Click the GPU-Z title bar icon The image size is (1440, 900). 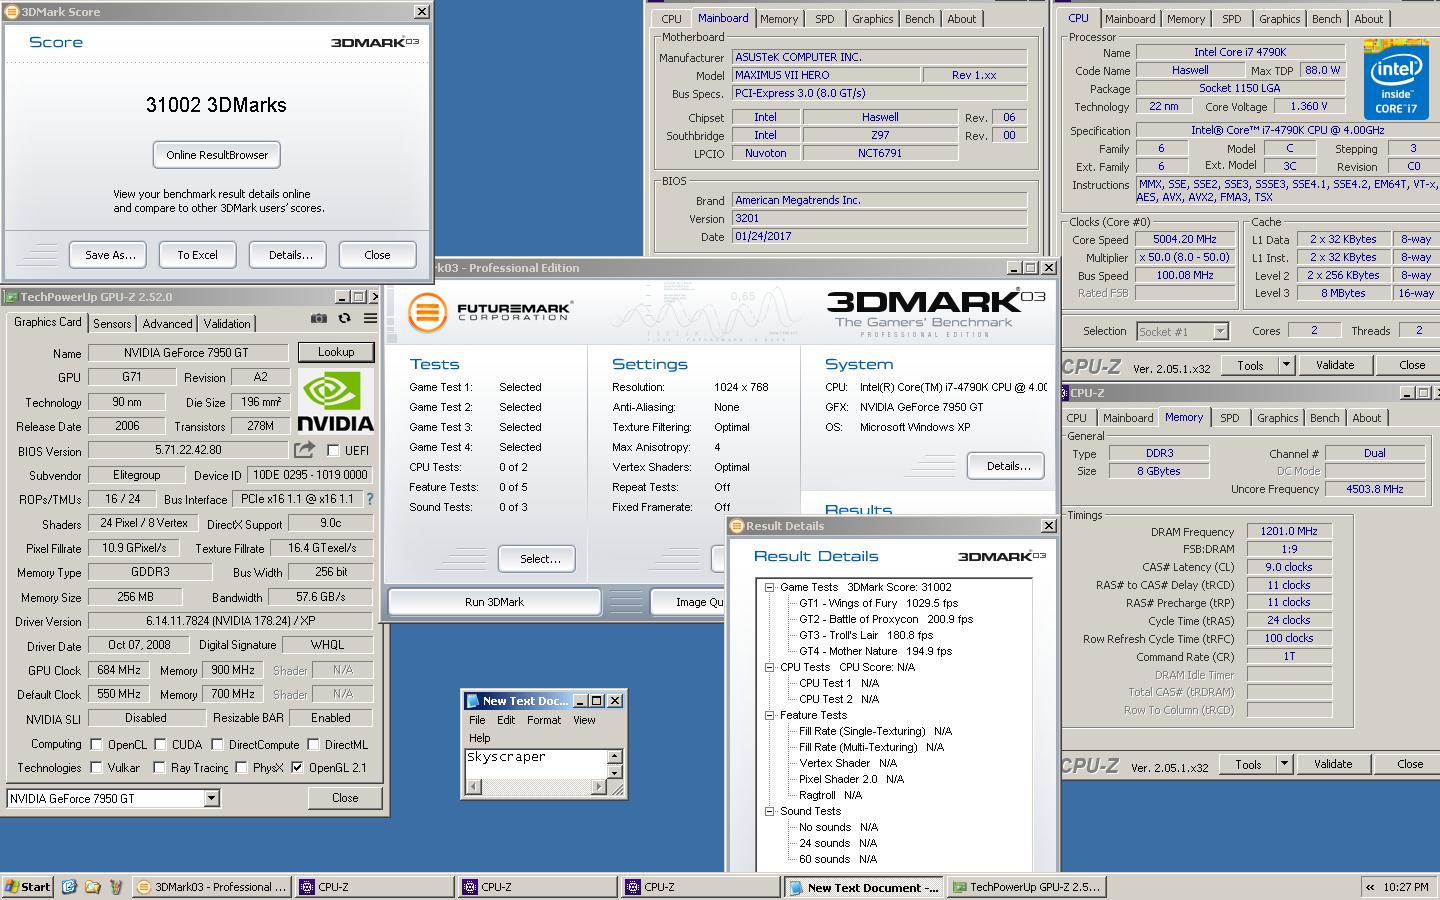point(11,296)
